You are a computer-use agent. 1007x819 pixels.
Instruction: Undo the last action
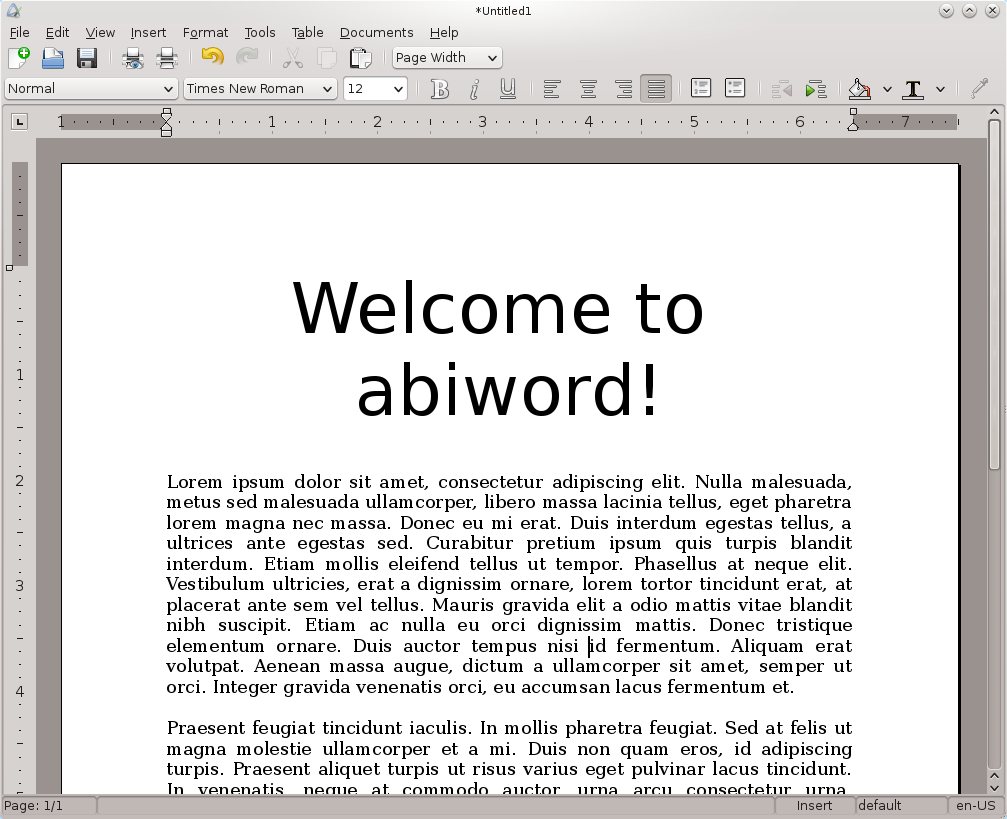(x=213, y=58)
